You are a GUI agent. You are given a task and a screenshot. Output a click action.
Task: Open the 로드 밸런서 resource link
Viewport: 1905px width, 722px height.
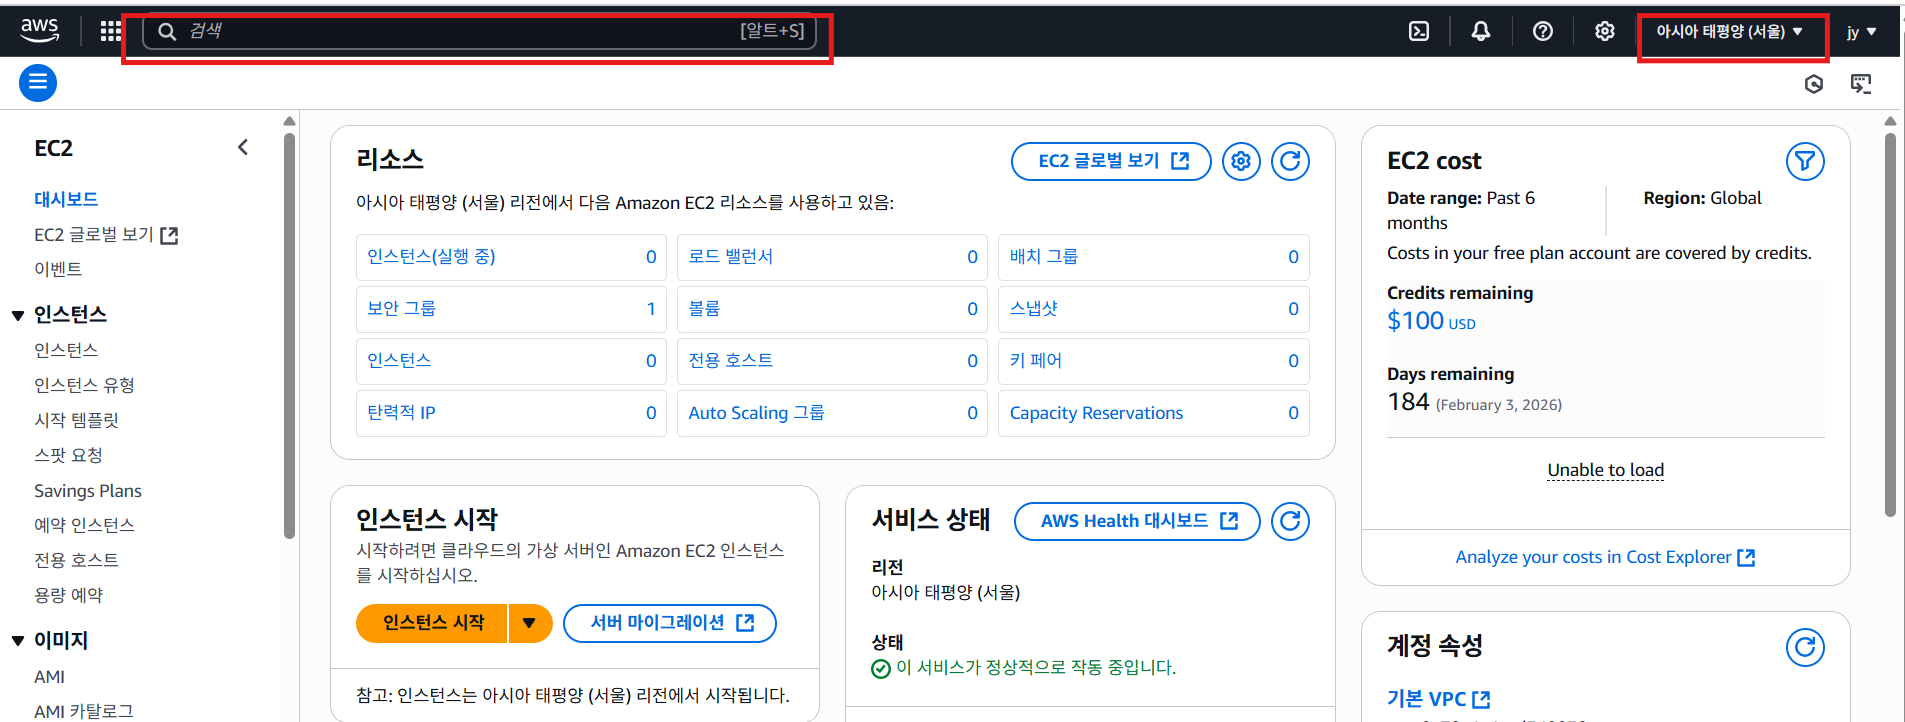click(x=730, y=257)
